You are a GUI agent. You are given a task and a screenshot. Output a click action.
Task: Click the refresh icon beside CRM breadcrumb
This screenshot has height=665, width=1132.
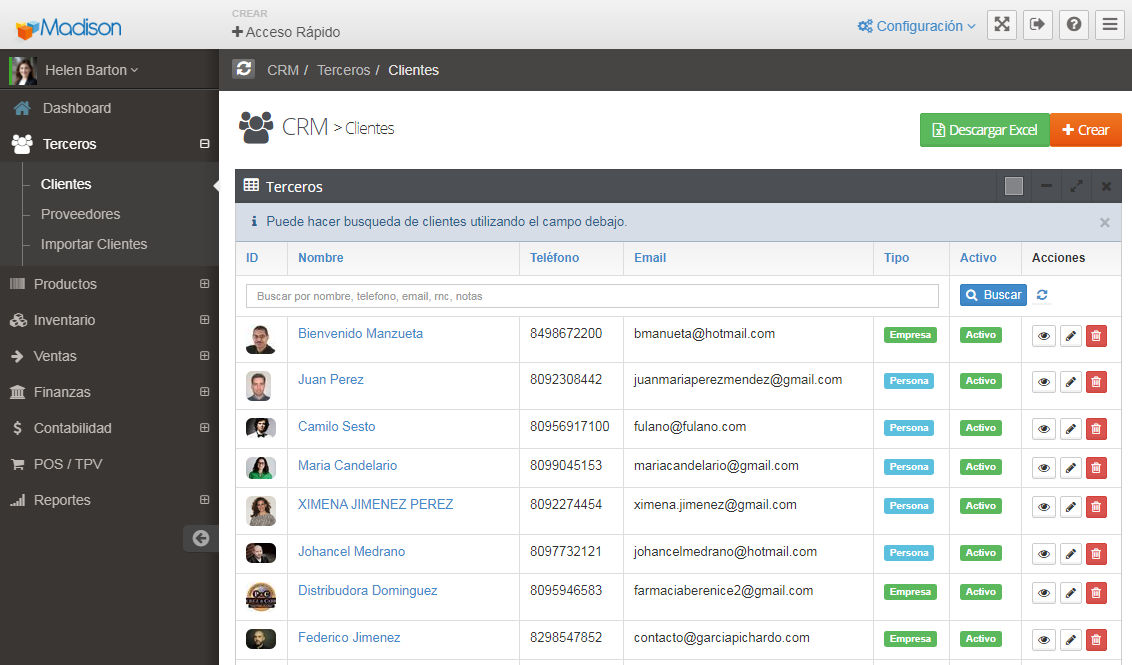click(x=243, y=69)
